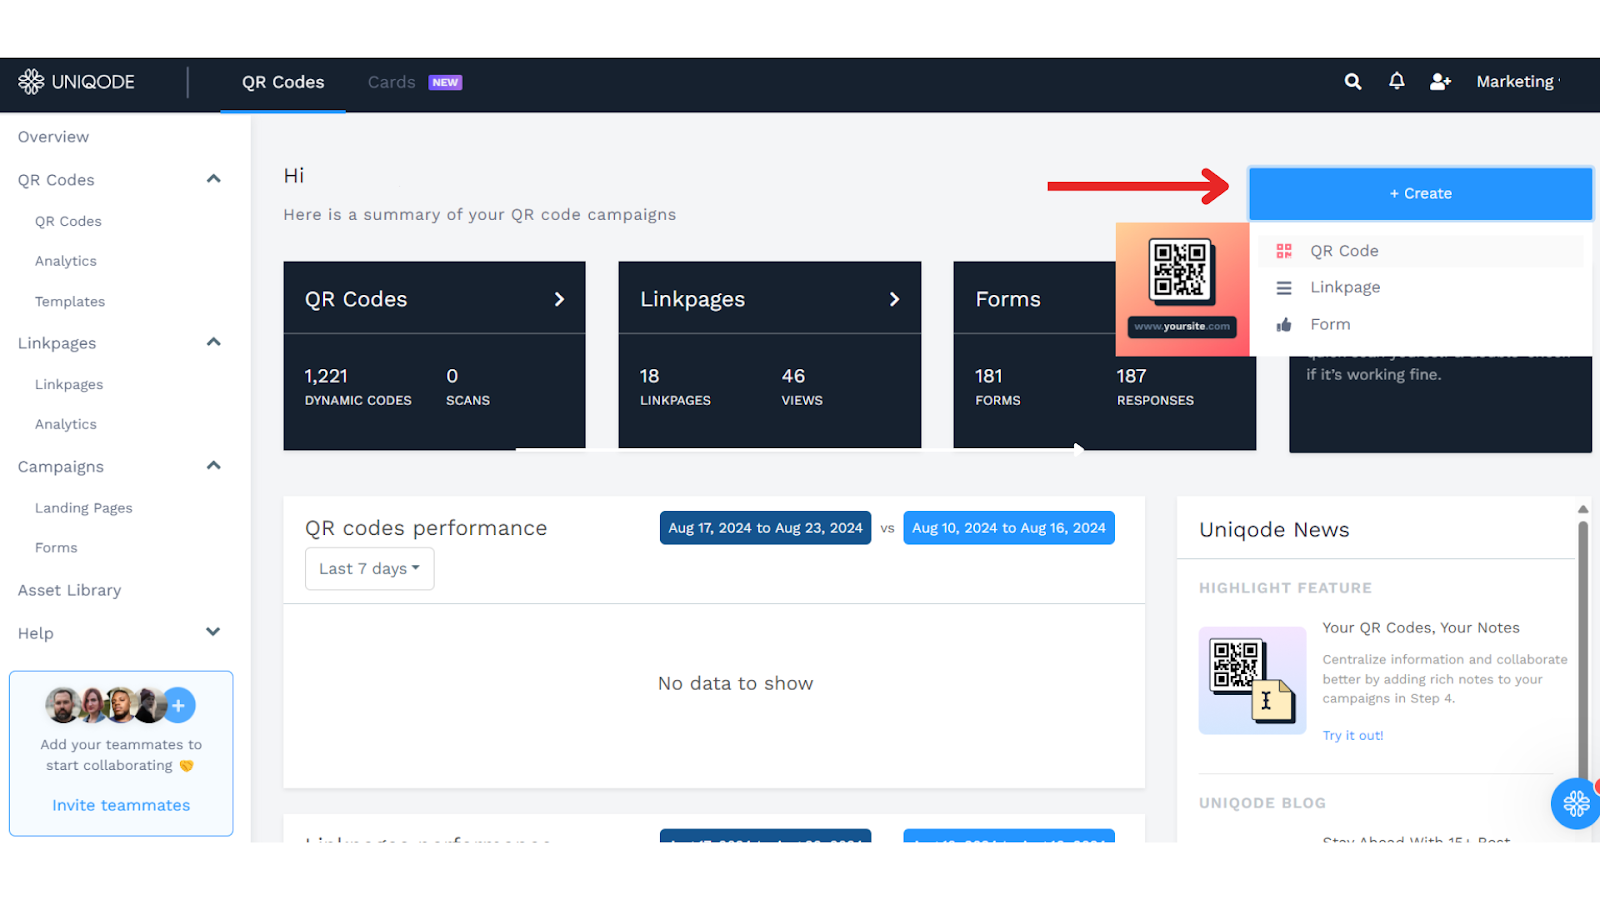
Task: Click the Your QR Codes, Your Notes headline
Action: [1421, 629]
